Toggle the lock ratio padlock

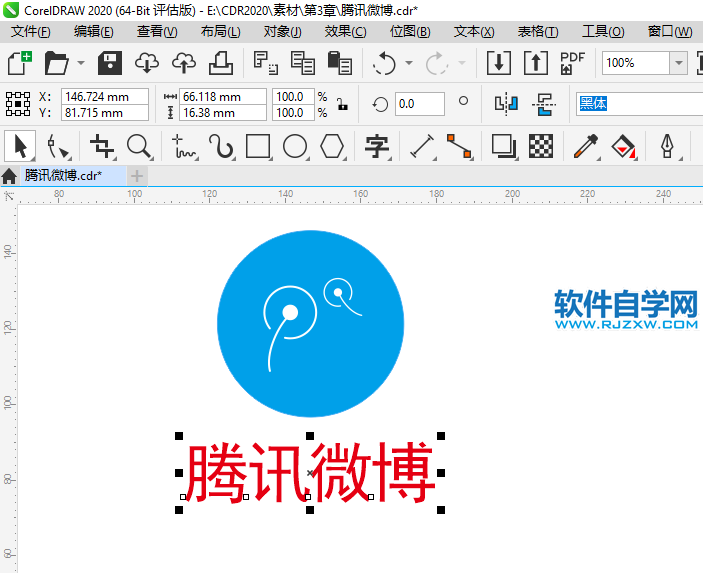[343, 104]
